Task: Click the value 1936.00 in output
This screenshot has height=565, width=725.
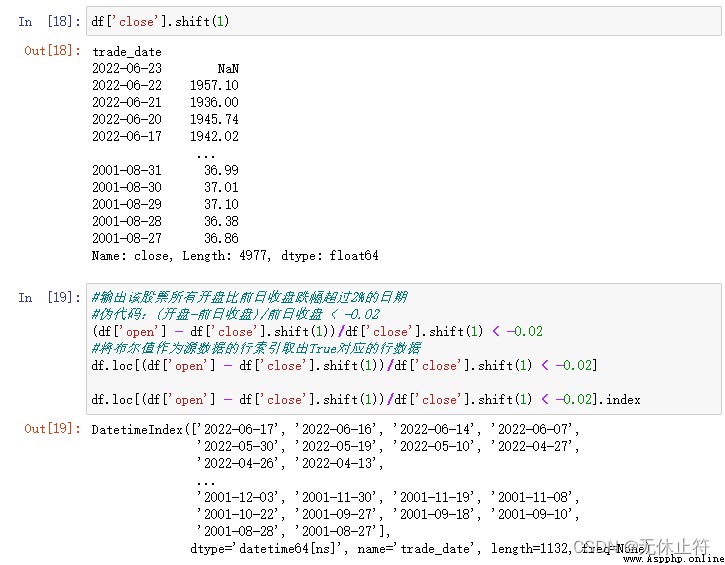Action: point(214,102)
